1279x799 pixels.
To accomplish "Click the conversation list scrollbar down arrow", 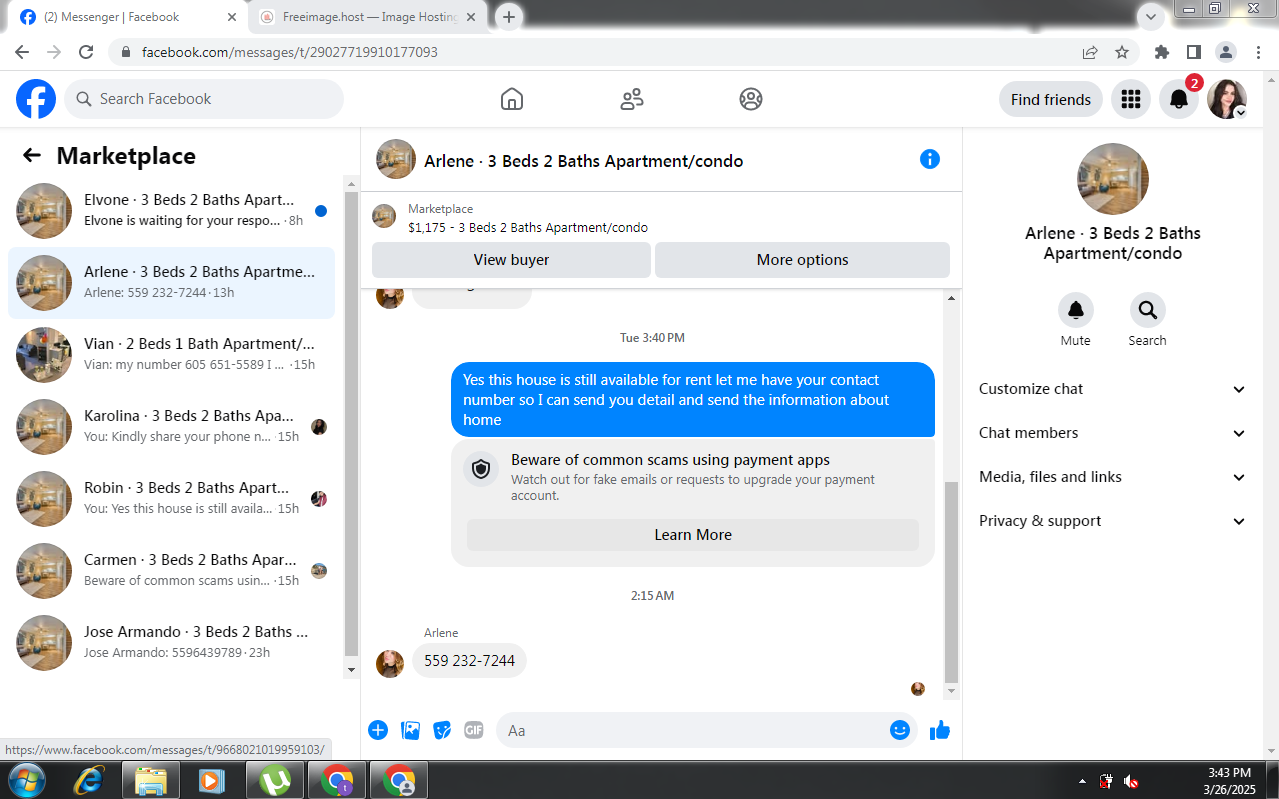I will (x=351, y=669).
